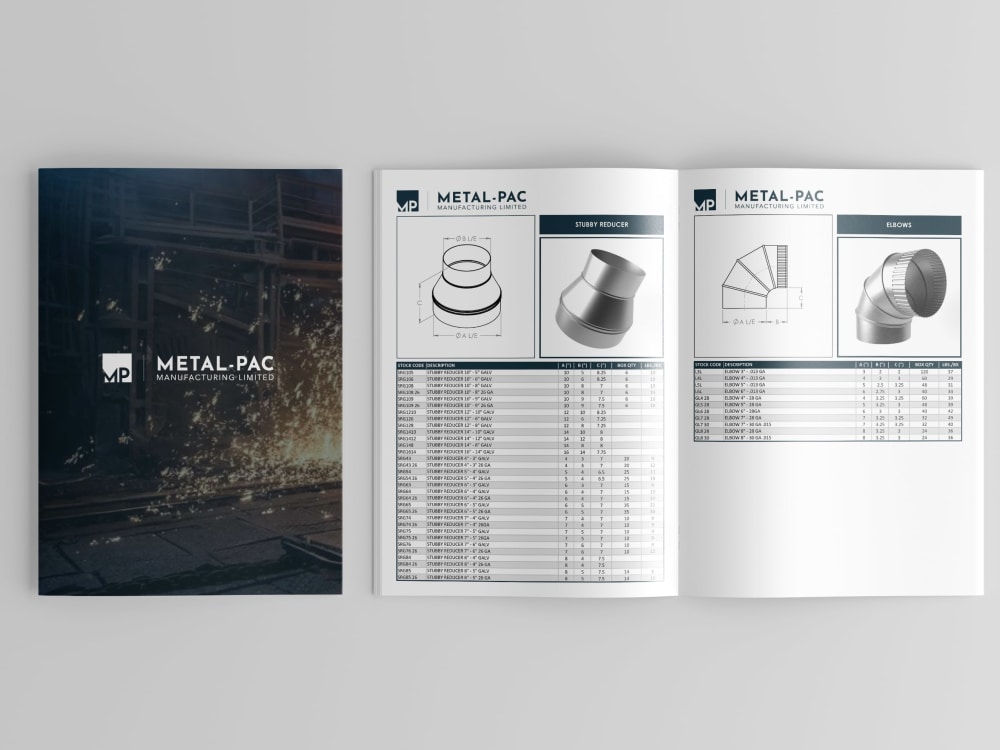Select the row 'STUBBY REDUCER 14" - 12" GALV'
This screenshot has width=1000, height=750.
click(x=529, y=439)
